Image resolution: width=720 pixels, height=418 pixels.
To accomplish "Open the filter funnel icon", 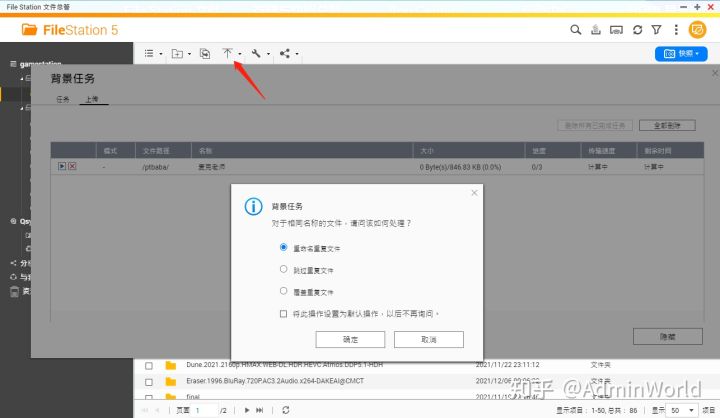I will [655, 30].
